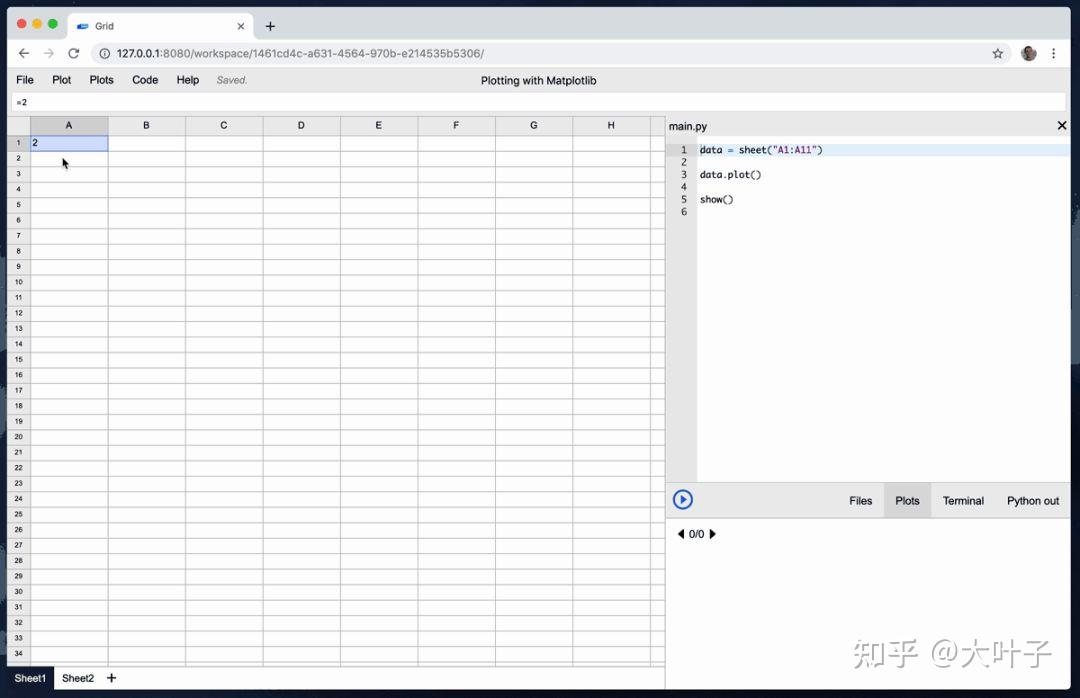Open the File menu
The height and width of the screenshot is (698, 1080).
[x=24, y=80]
